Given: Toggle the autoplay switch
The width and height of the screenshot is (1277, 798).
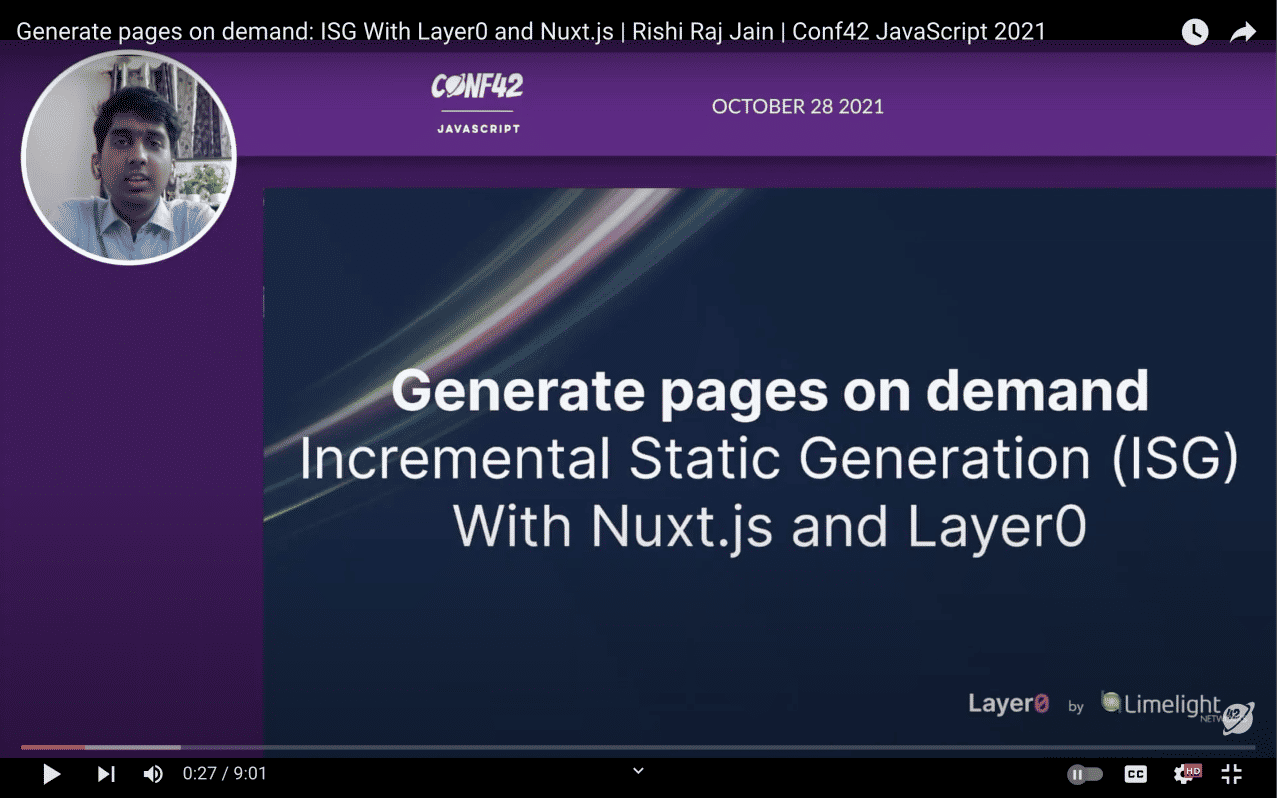Looking at the screenshot, I should (1085, 774).
